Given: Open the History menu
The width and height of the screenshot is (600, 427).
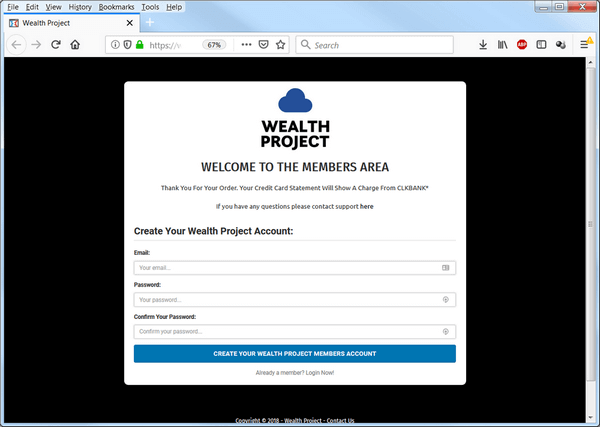Looking at the screenshot, I should [x=80, y=7].
